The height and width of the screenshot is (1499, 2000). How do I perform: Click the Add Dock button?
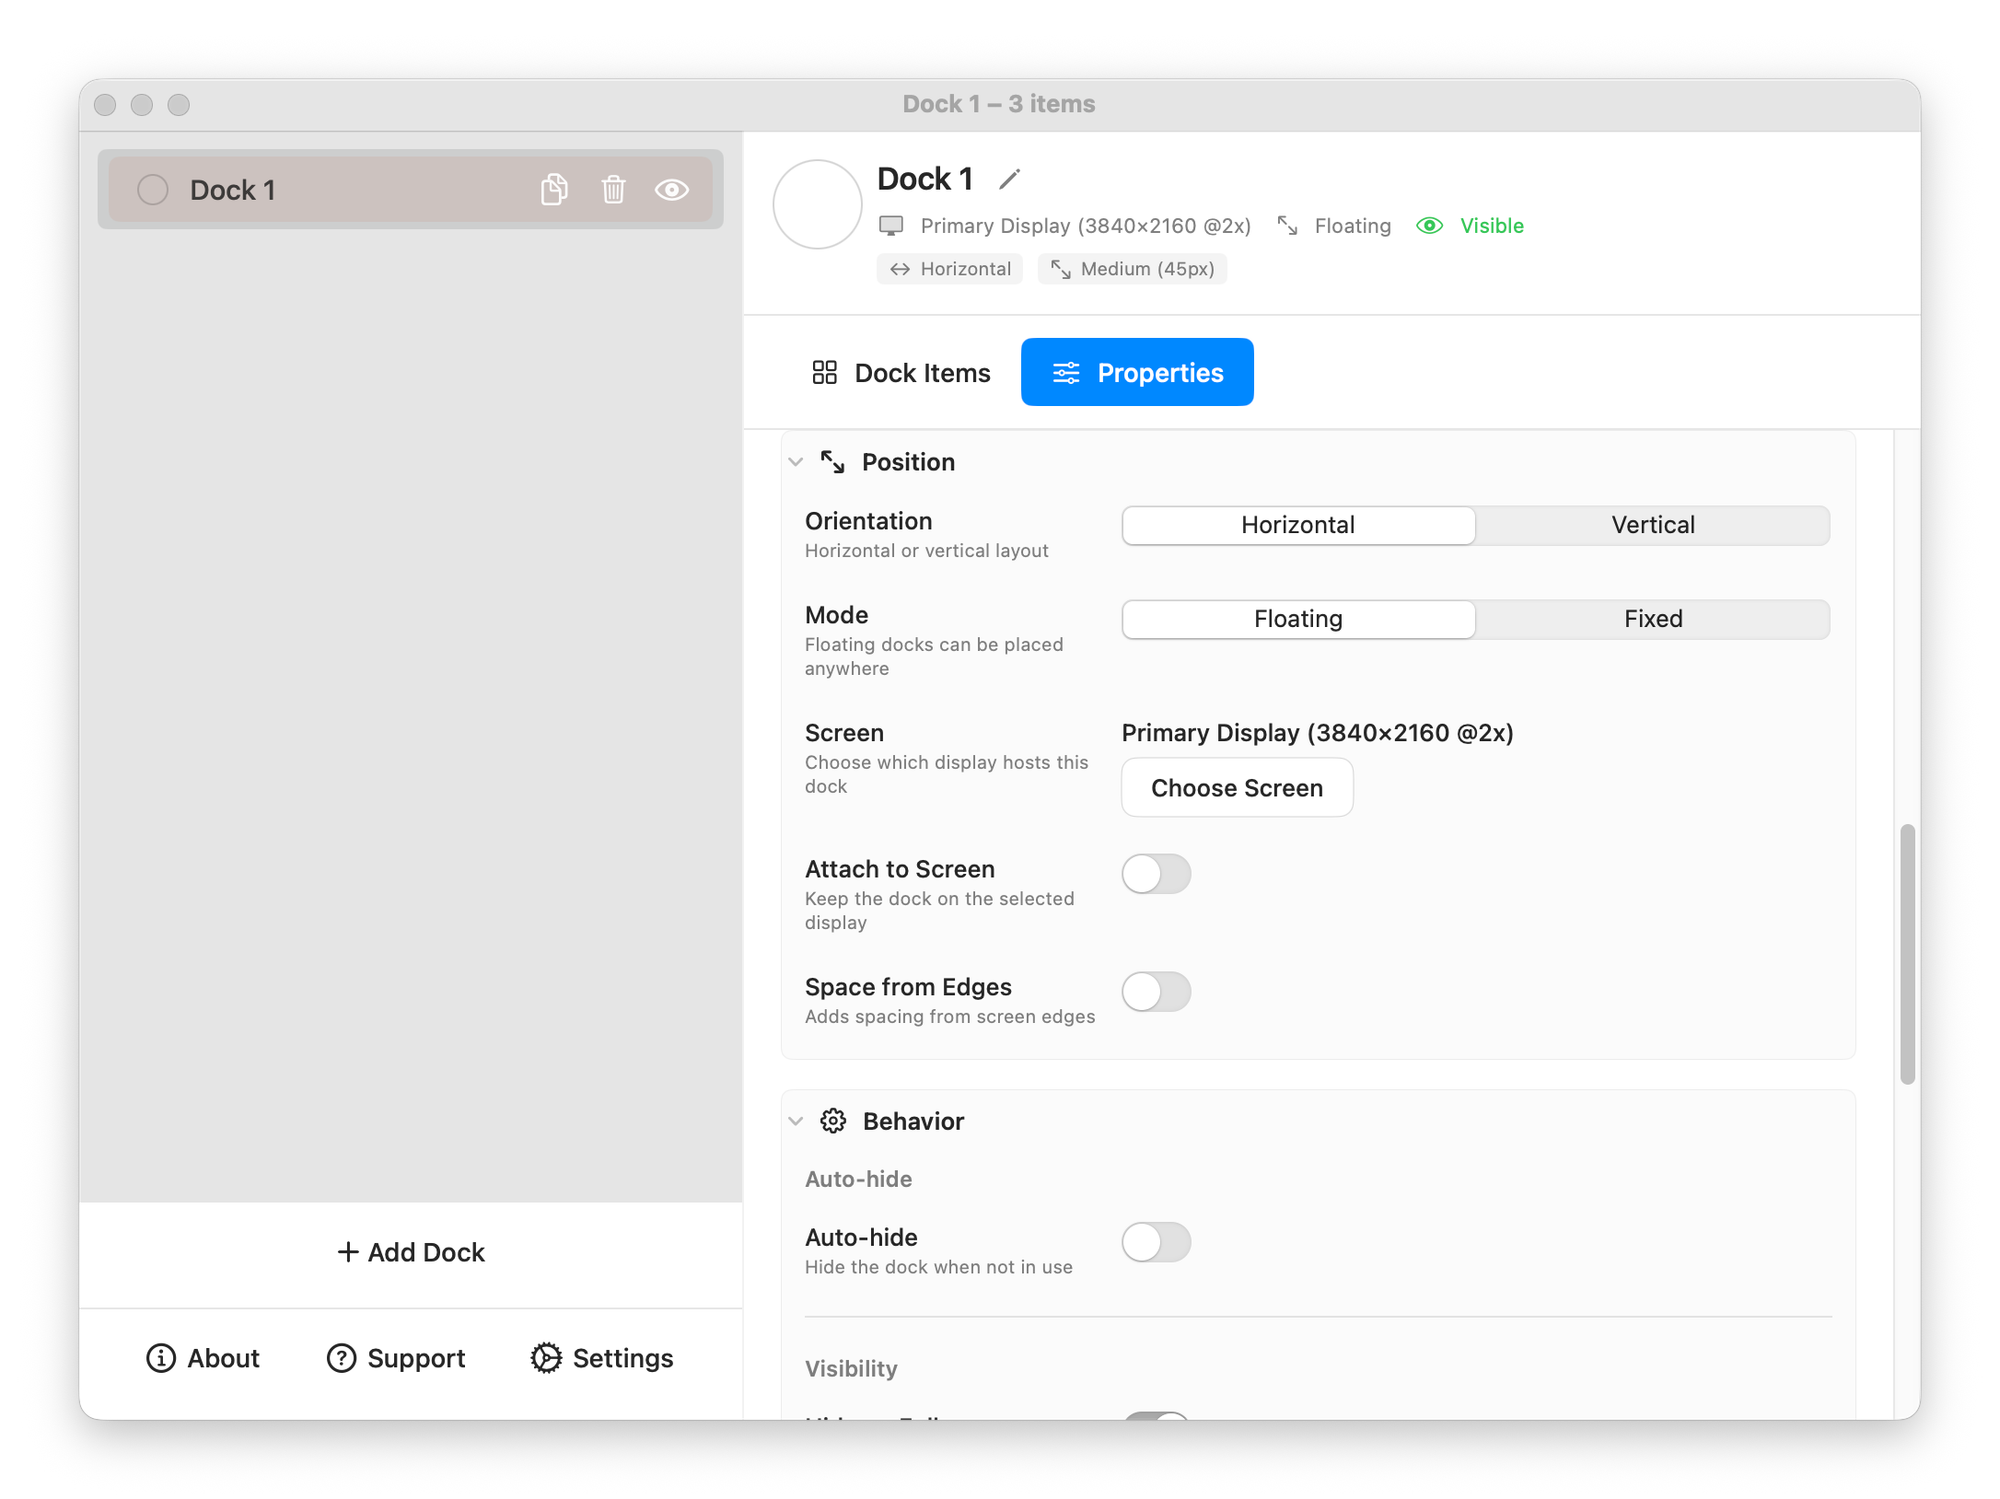[411, 1252]
